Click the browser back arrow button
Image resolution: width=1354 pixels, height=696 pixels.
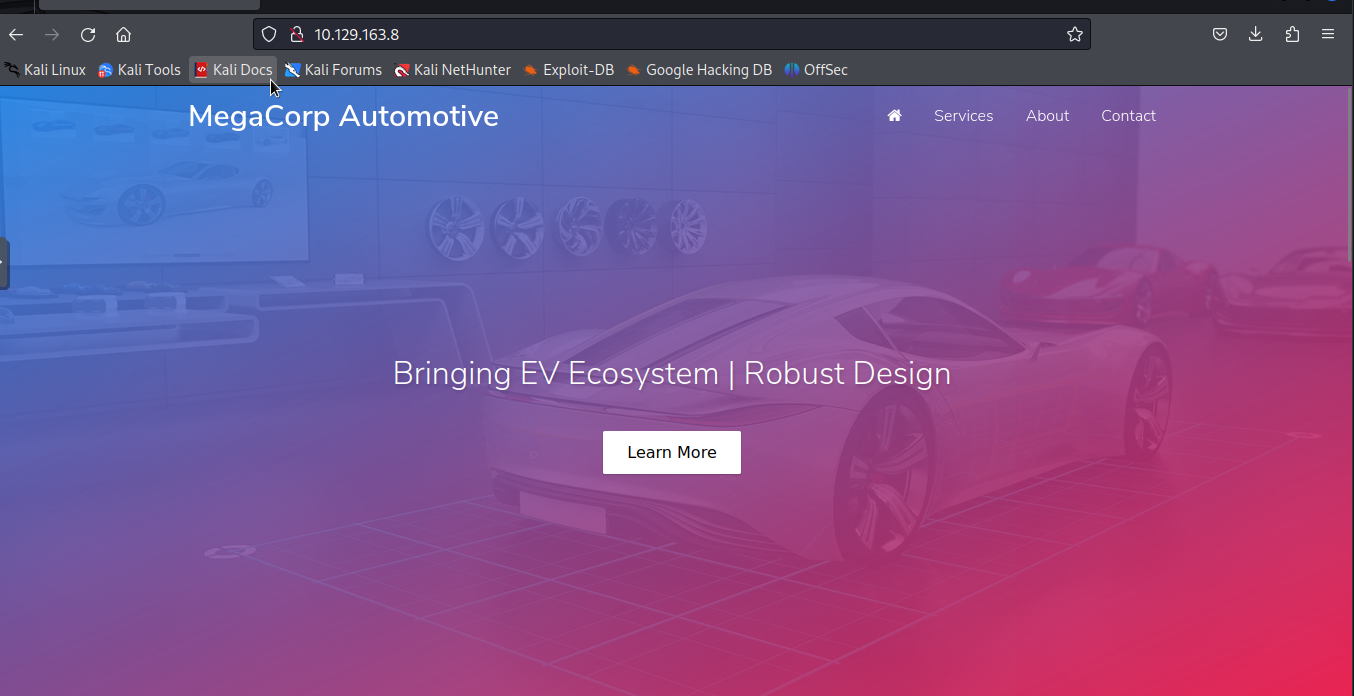pyautogui.click(x=16, y=35)
